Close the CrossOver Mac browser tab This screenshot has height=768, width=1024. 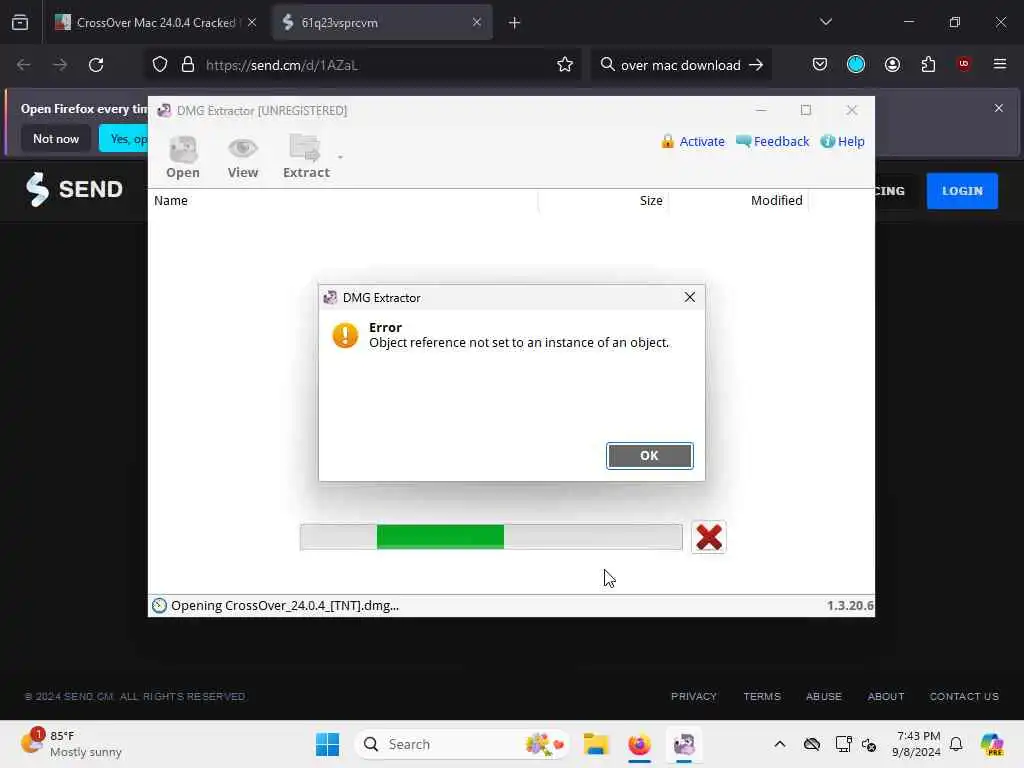pyautogui.click(x=252, y=22)
